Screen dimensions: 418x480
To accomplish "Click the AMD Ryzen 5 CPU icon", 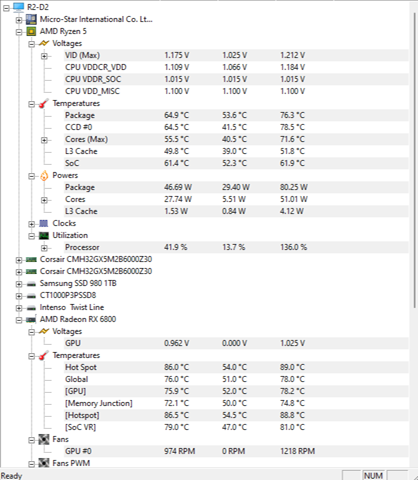I will [31, 31].
